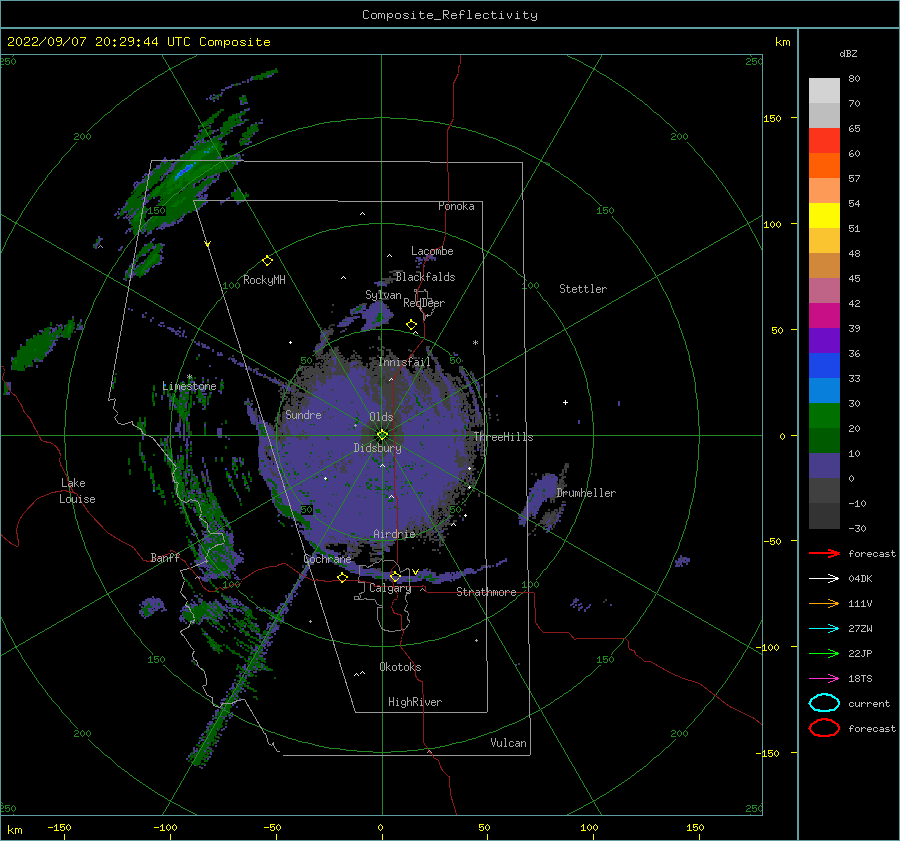Click the RedDeer city label
900x841 pixels.
click(424, 303)
